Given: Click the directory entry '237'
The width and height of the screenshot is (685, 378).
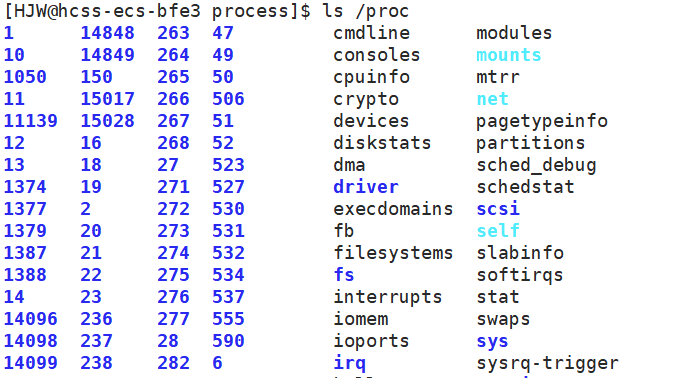Looking at the screenshot, I should coord(97,341).
